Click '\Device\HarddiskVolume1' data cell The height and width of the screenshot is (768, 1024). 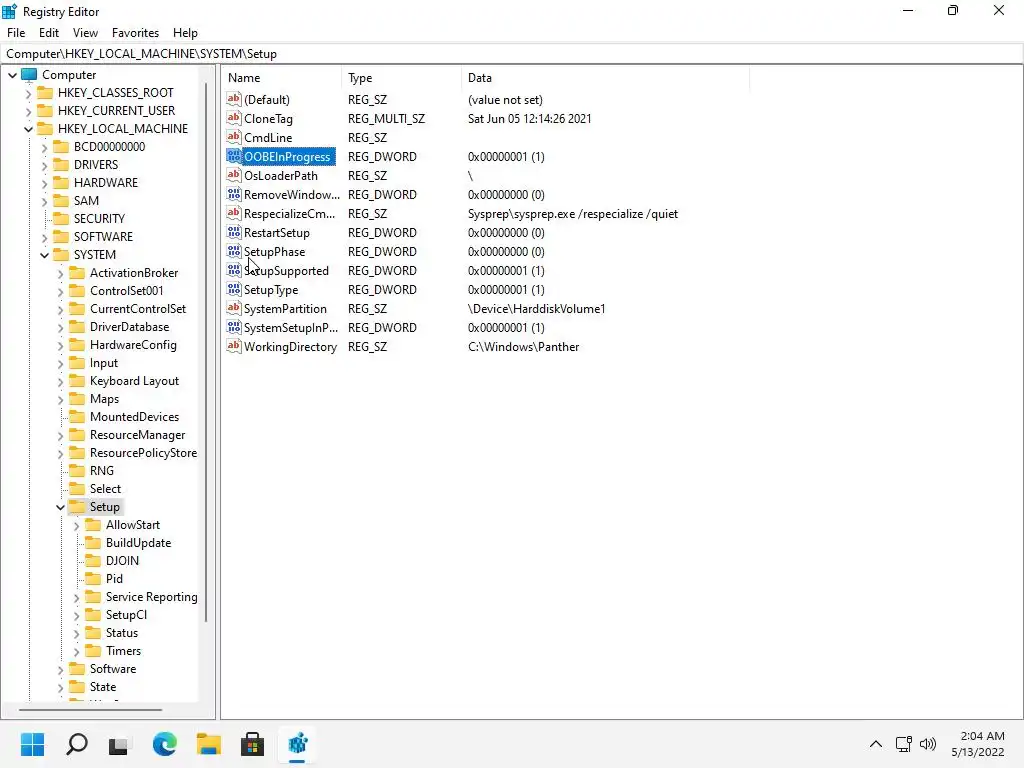pos(536,309)
